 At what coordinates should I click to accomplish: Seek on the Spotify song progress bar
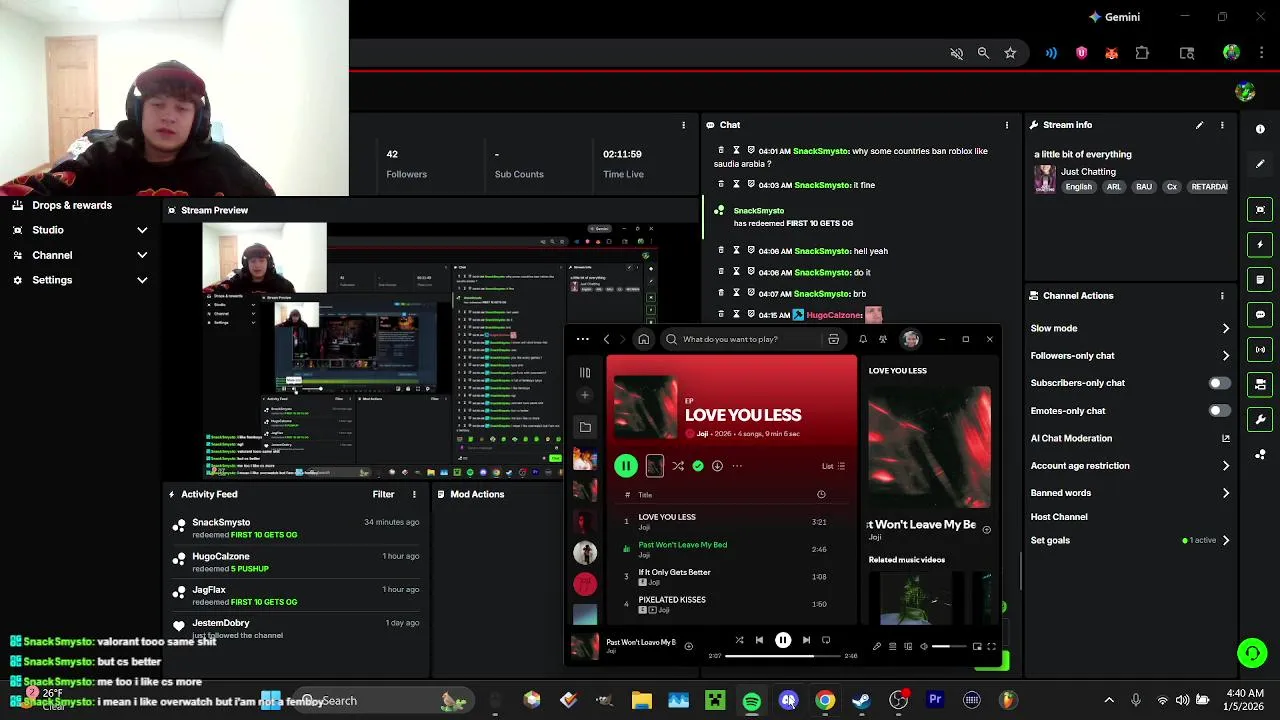(x=783, y=656)
